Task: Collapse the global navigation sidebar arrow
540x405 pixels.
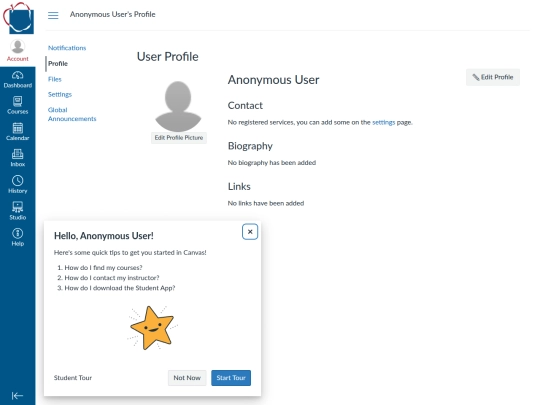Action: click(x=17, y=396)
